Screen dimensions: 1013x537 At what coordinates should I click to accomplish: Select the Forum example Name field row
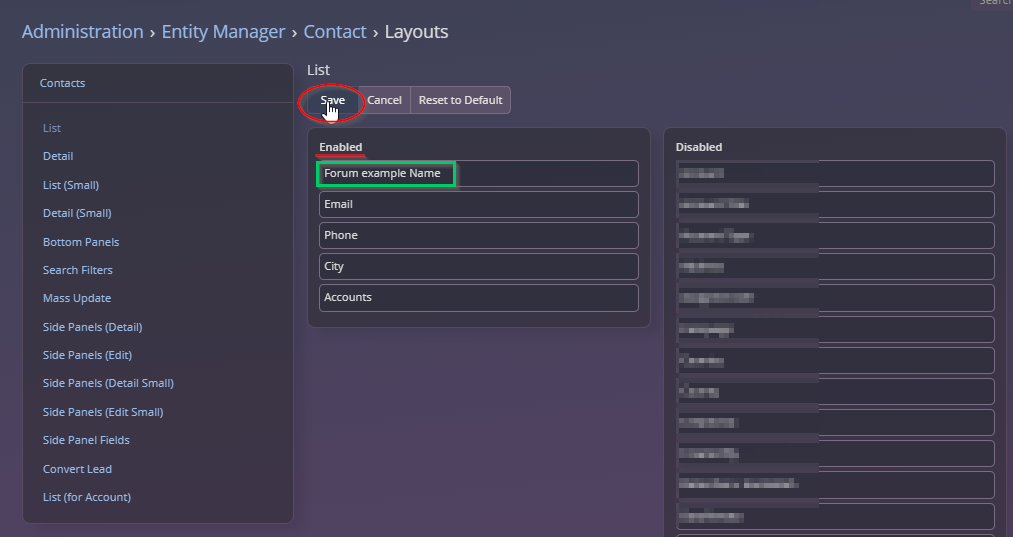(479, 173)
